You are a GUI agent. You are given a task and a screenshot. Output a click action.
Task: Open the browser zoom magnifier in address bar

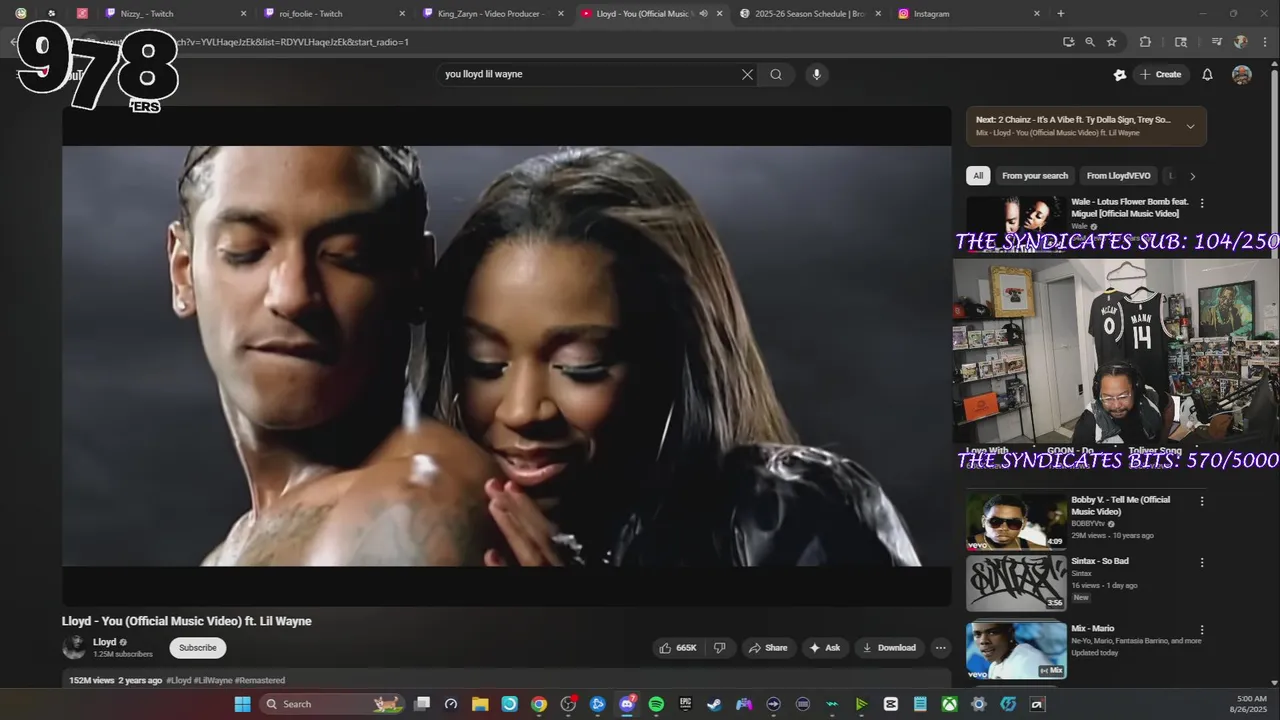pyautogui.click(x=1090, y=42)
